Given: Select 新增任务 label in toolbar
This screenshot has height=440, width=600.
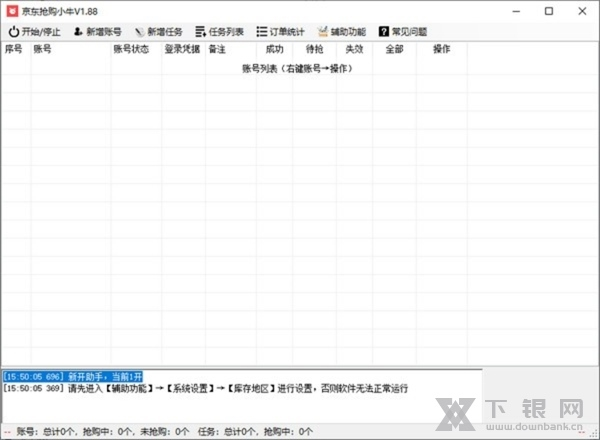Looking at the screenshot, I should [x=165, y=32].
